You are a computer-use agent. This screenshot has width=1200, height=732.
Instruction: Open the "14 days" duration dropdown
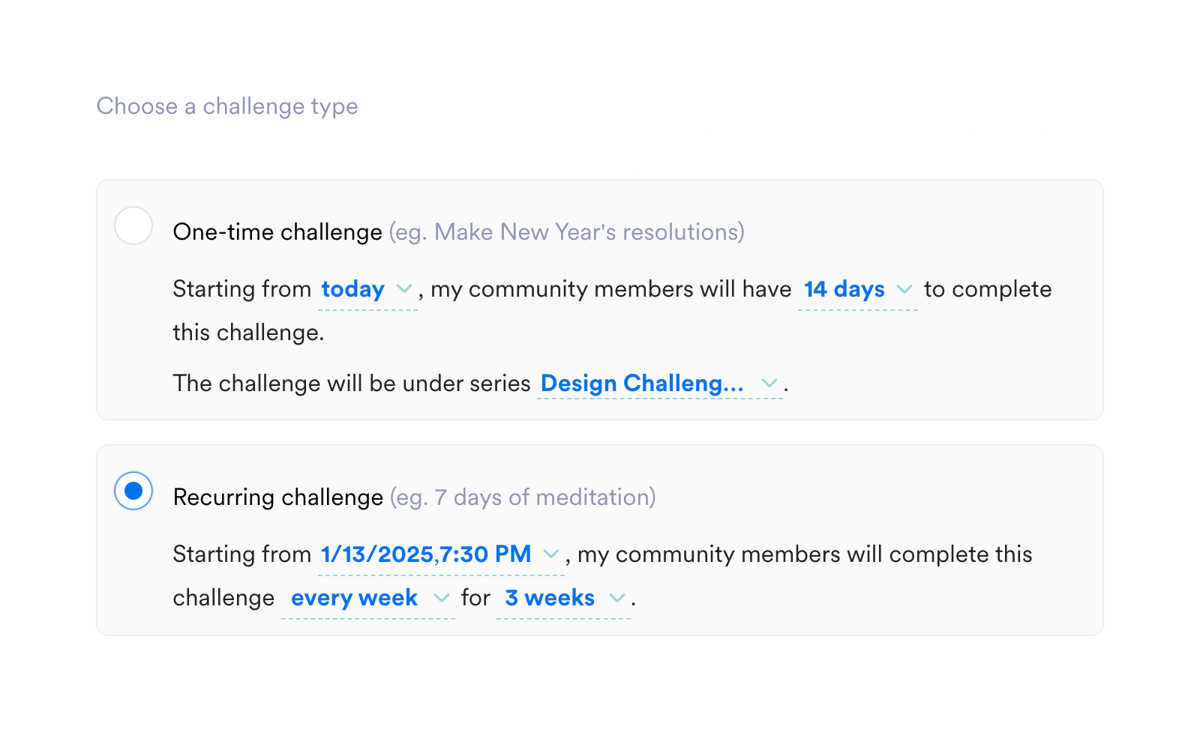844,289
